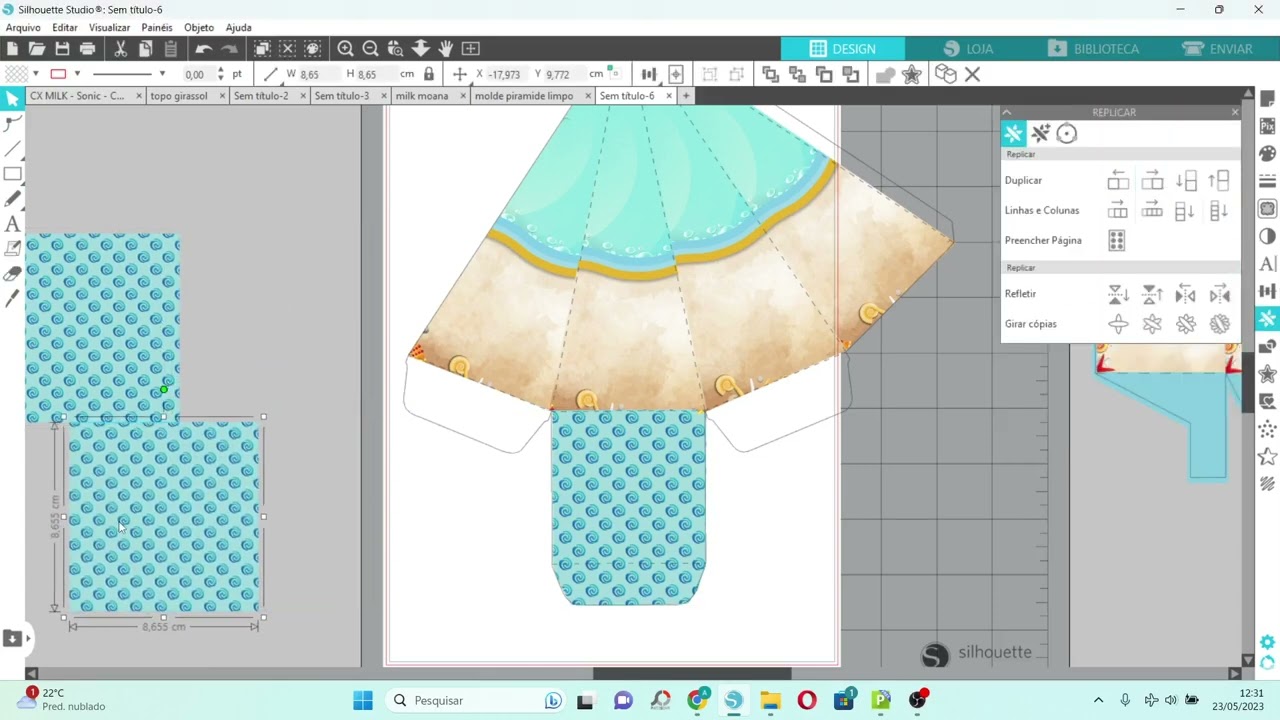Open the Arquivo menu
This screenshot has width=1280, height=720.
coord(23,28)
